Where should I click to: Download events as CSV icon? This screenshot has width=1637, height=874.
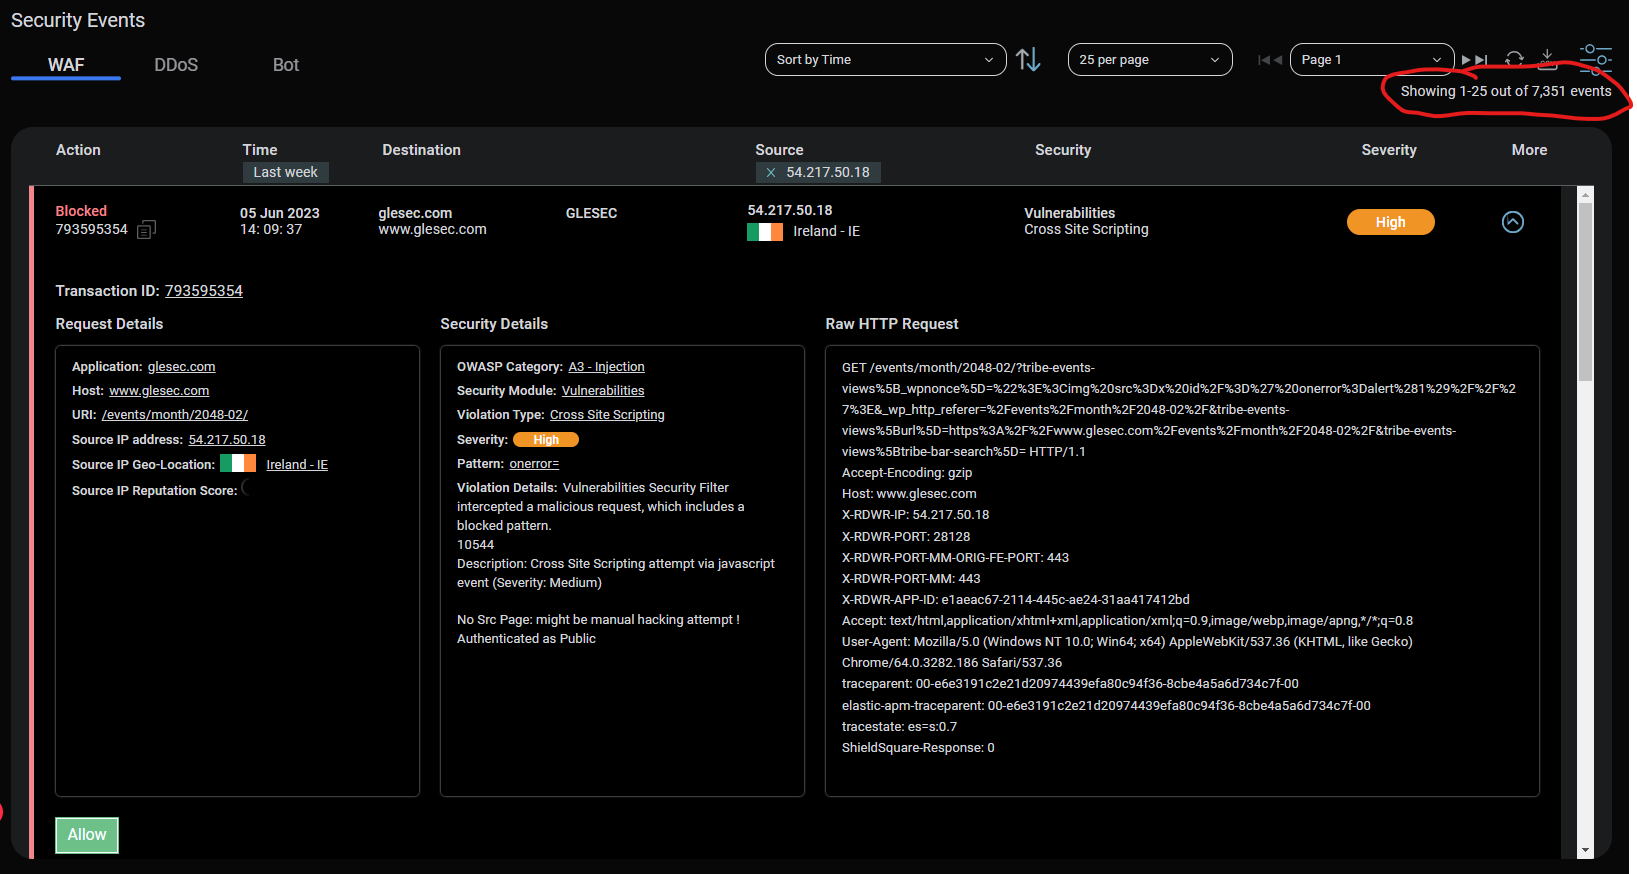tap(1547, 59)
